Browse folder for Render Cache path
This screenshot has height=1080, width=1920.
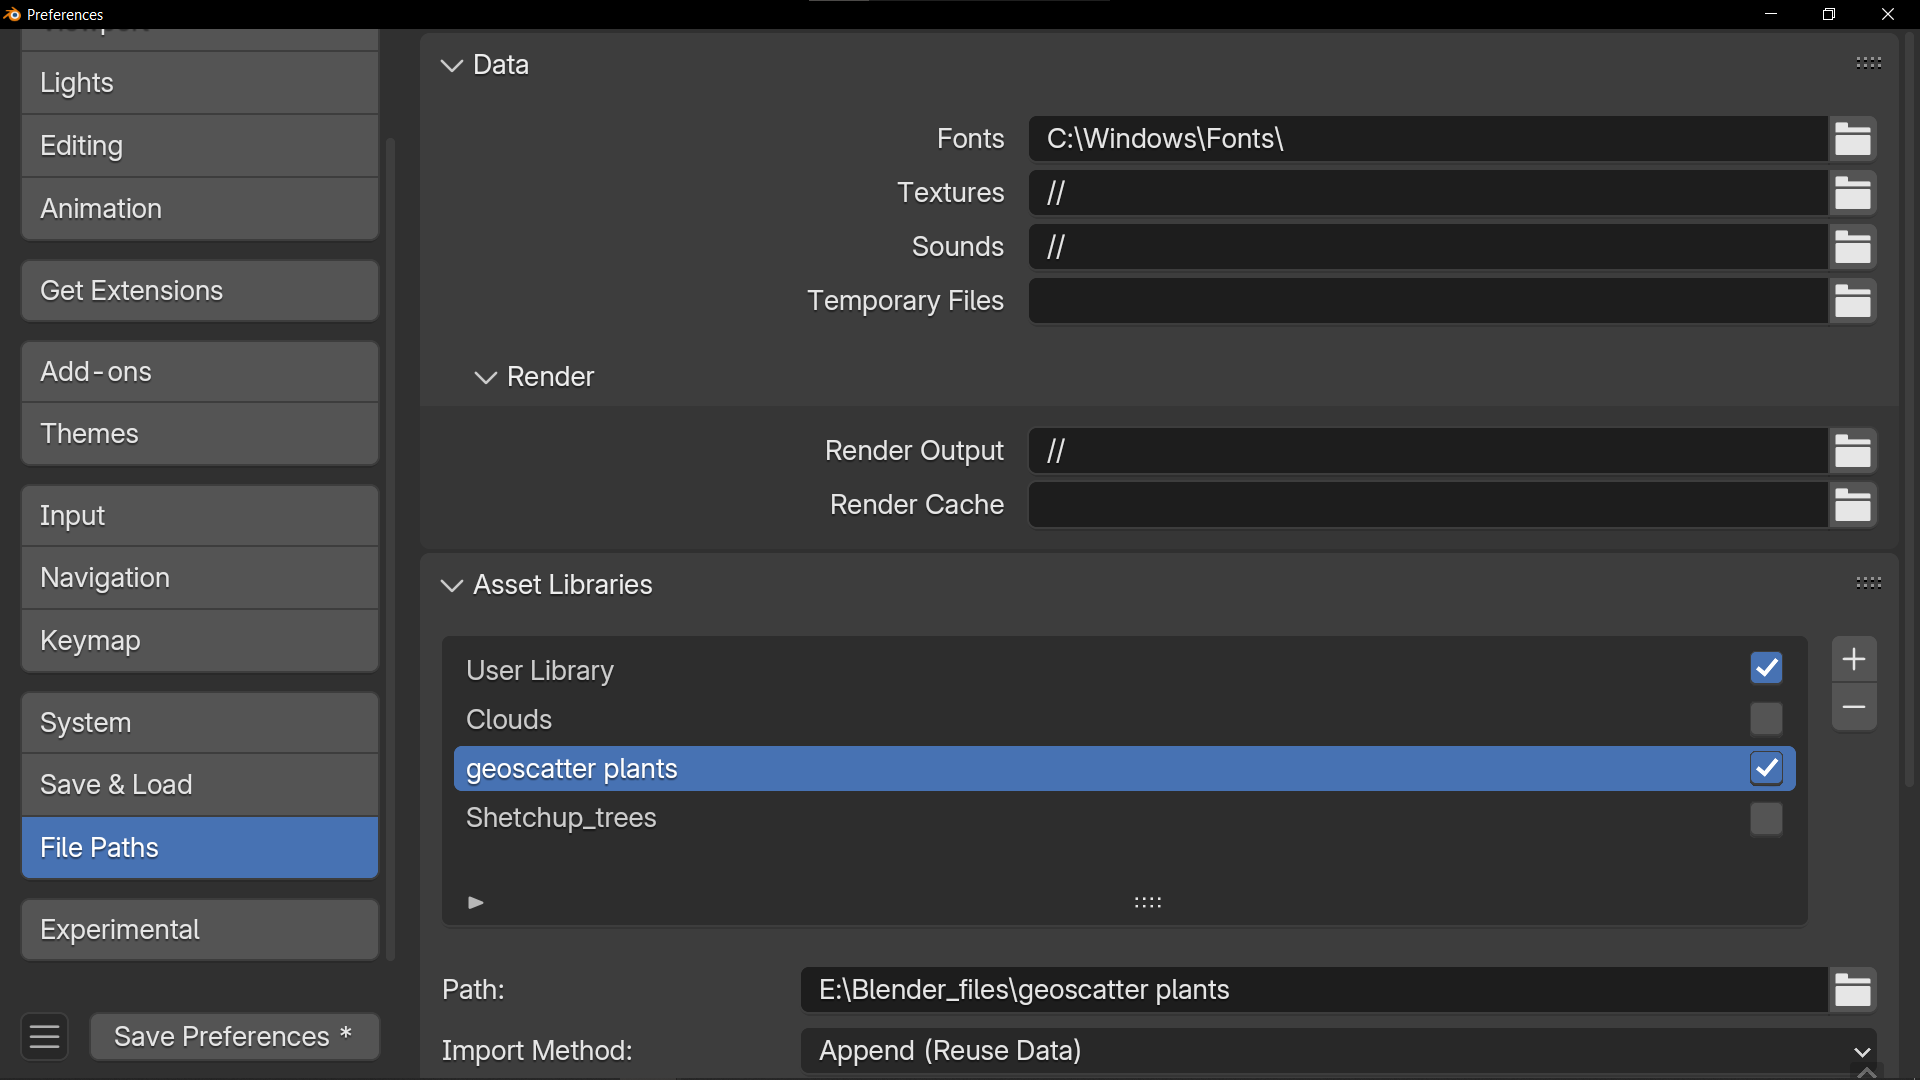tap(1853, 505)
